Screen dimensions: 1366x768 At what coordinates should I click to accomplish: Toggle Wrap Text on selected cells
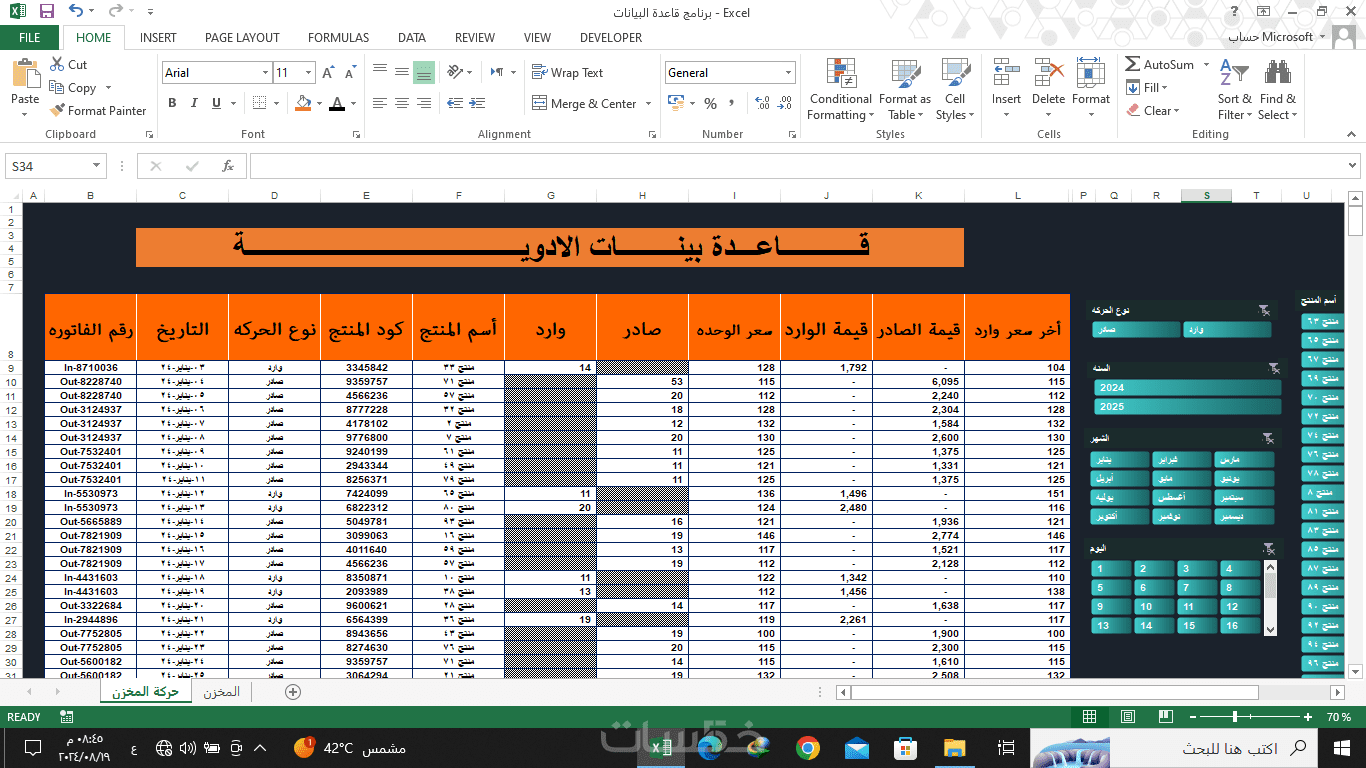coord(566,73)
